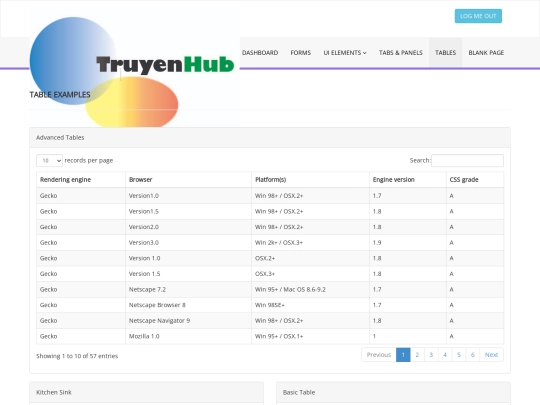Open the records per page dropdown
Viewport: 540px width, 405px height.
click(49, 160)
